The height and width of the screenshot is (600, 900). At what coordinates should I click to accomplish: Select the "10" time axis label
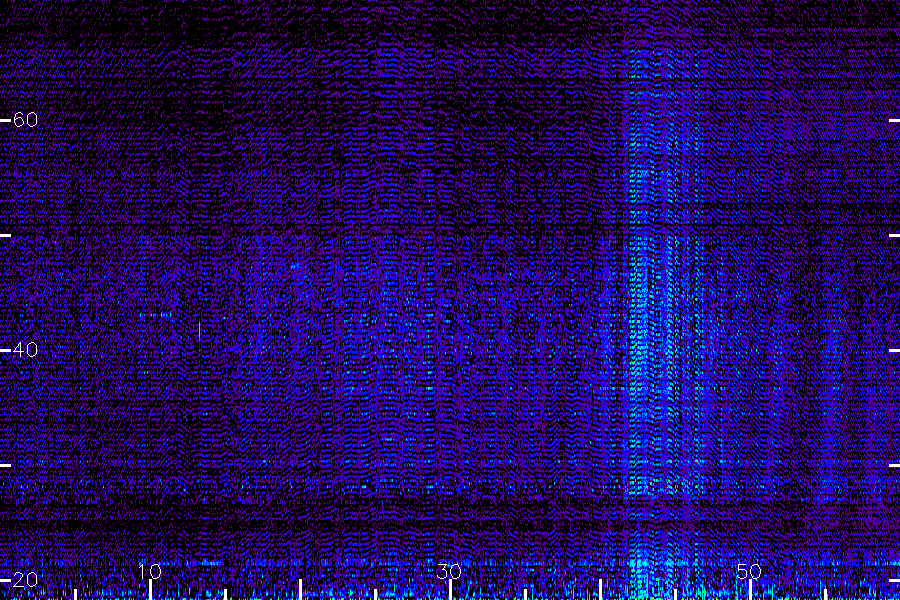150,571
